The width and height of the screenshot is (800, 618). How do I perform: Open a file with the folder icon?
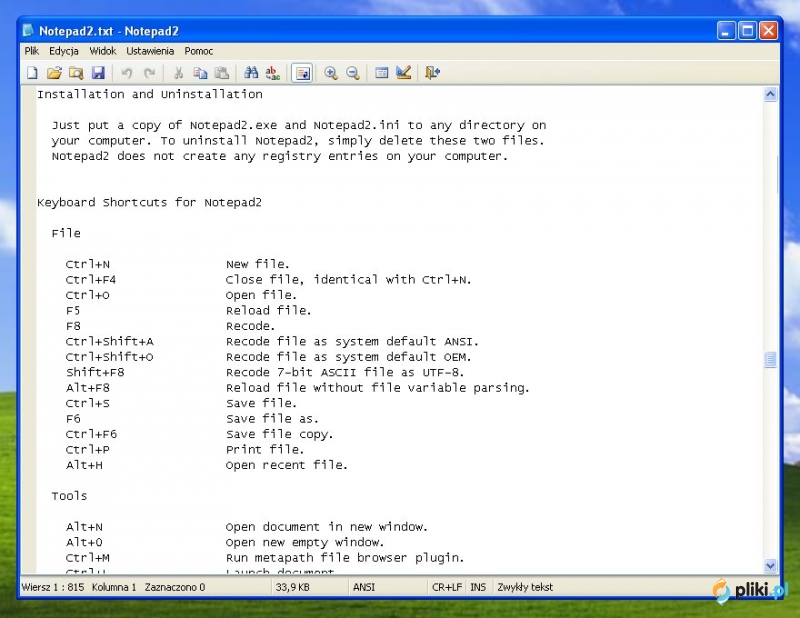[x=54, y=73]
